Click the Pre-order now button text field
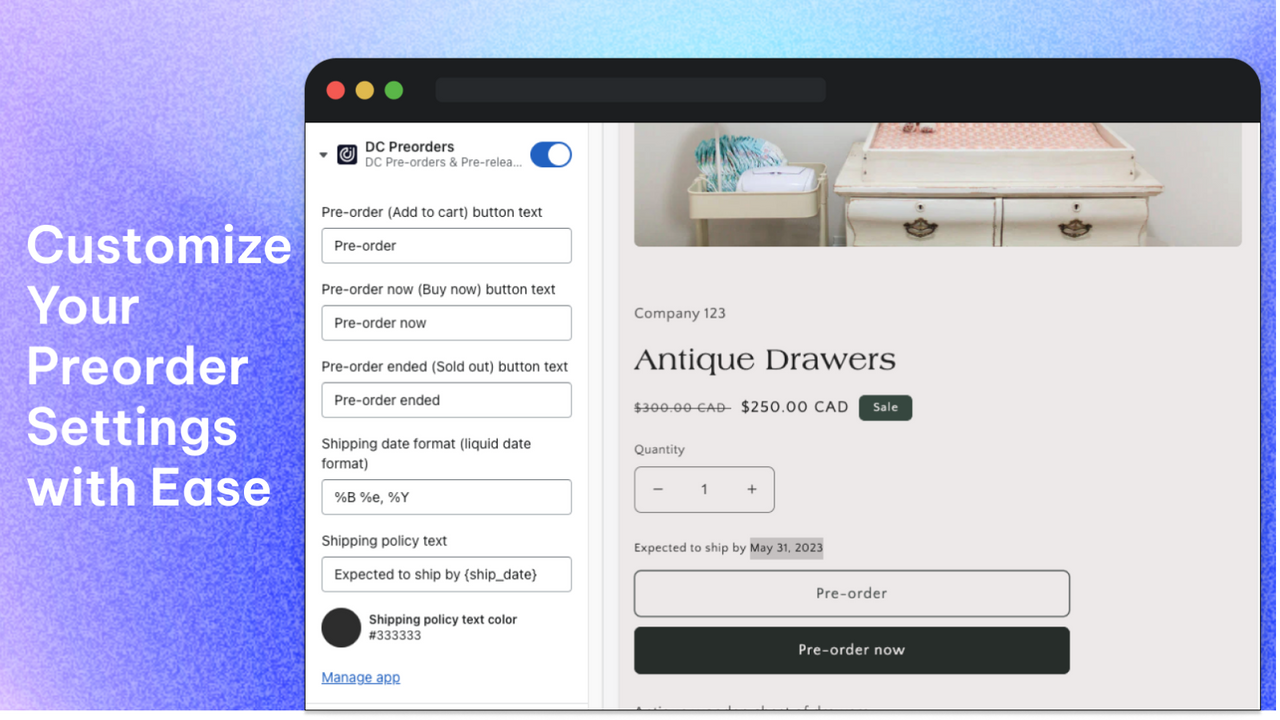 [446, 323]
